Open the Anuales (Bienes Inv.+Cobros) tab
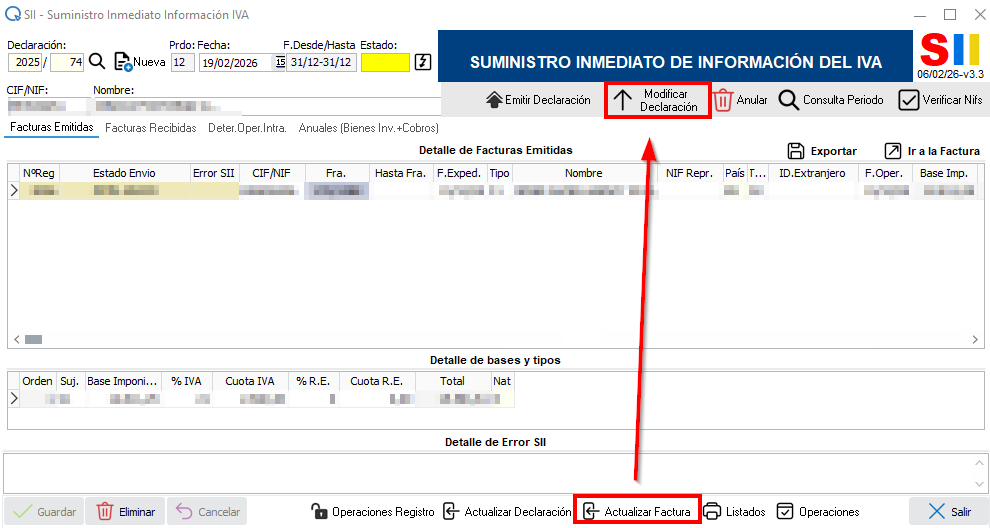Viewport: 990px width, 528px height. point(369,128)
